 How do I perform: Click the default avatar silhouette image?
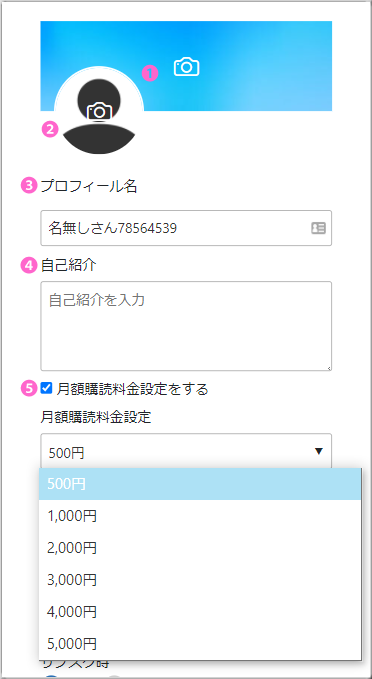[99, 116]
